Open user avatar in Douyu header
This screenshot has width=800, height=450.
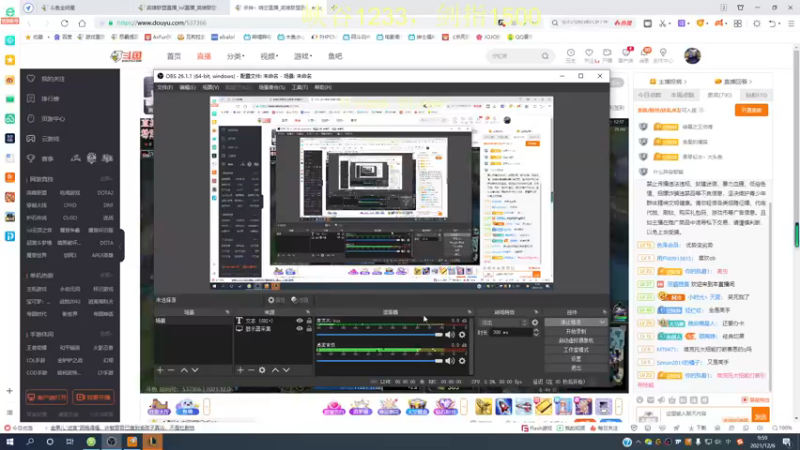[x=692, y=56]
